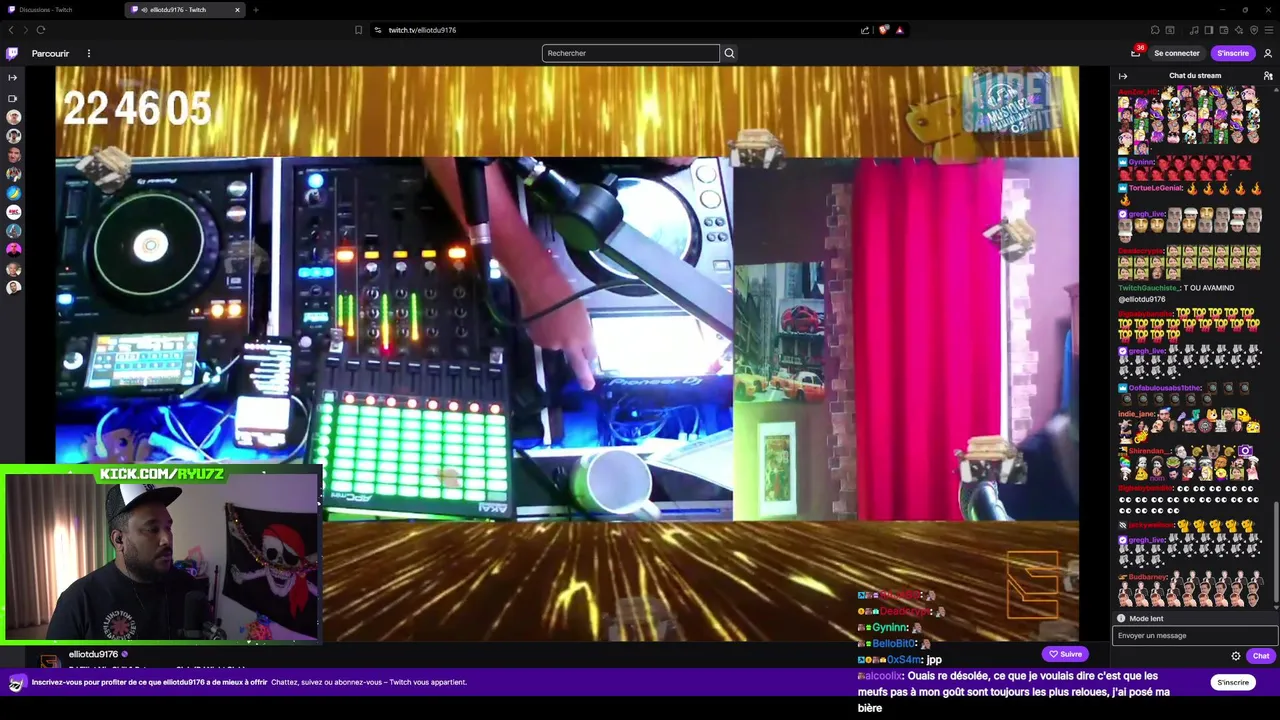This screenshot has width=1280, height=720.
Task: Click the browser forward arrow
Action: 26,30
